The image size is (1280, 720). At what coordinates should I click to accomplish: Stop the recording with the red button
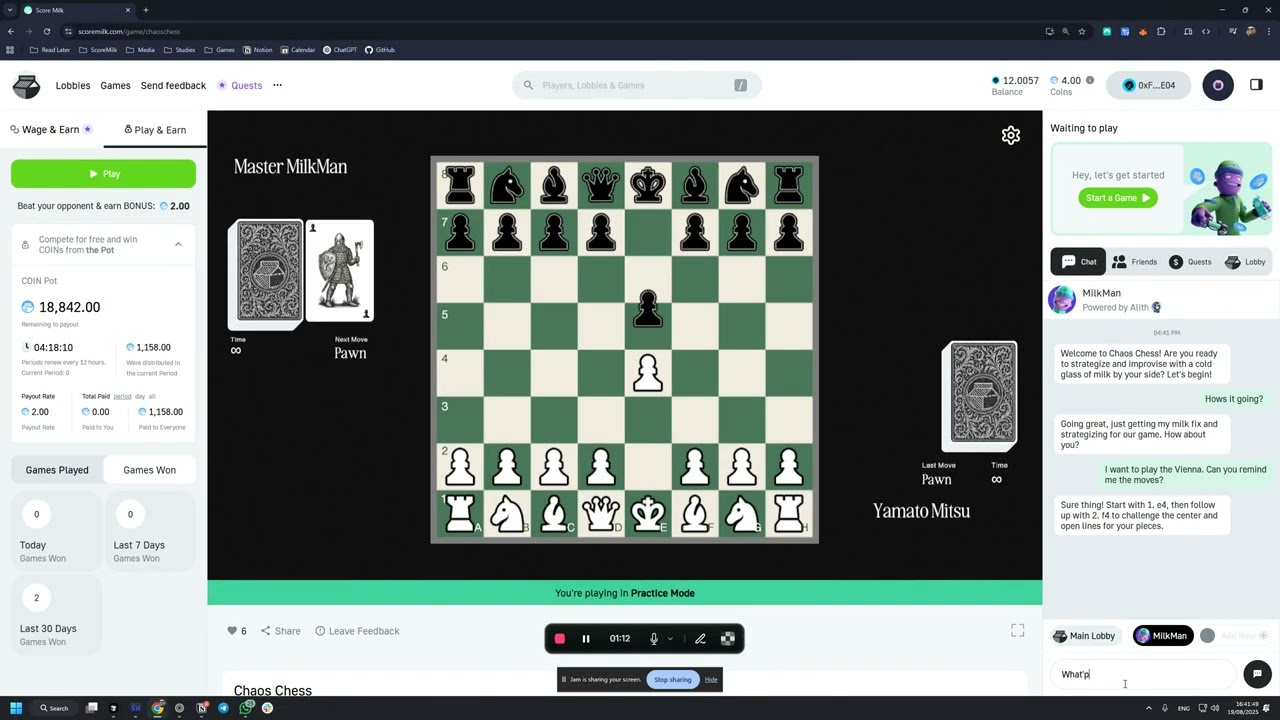(x=560, y=639)
